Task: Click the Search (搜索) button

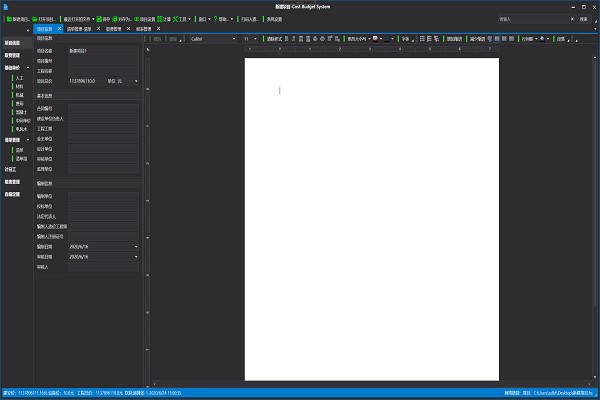Action: click(x=583, y=18)
